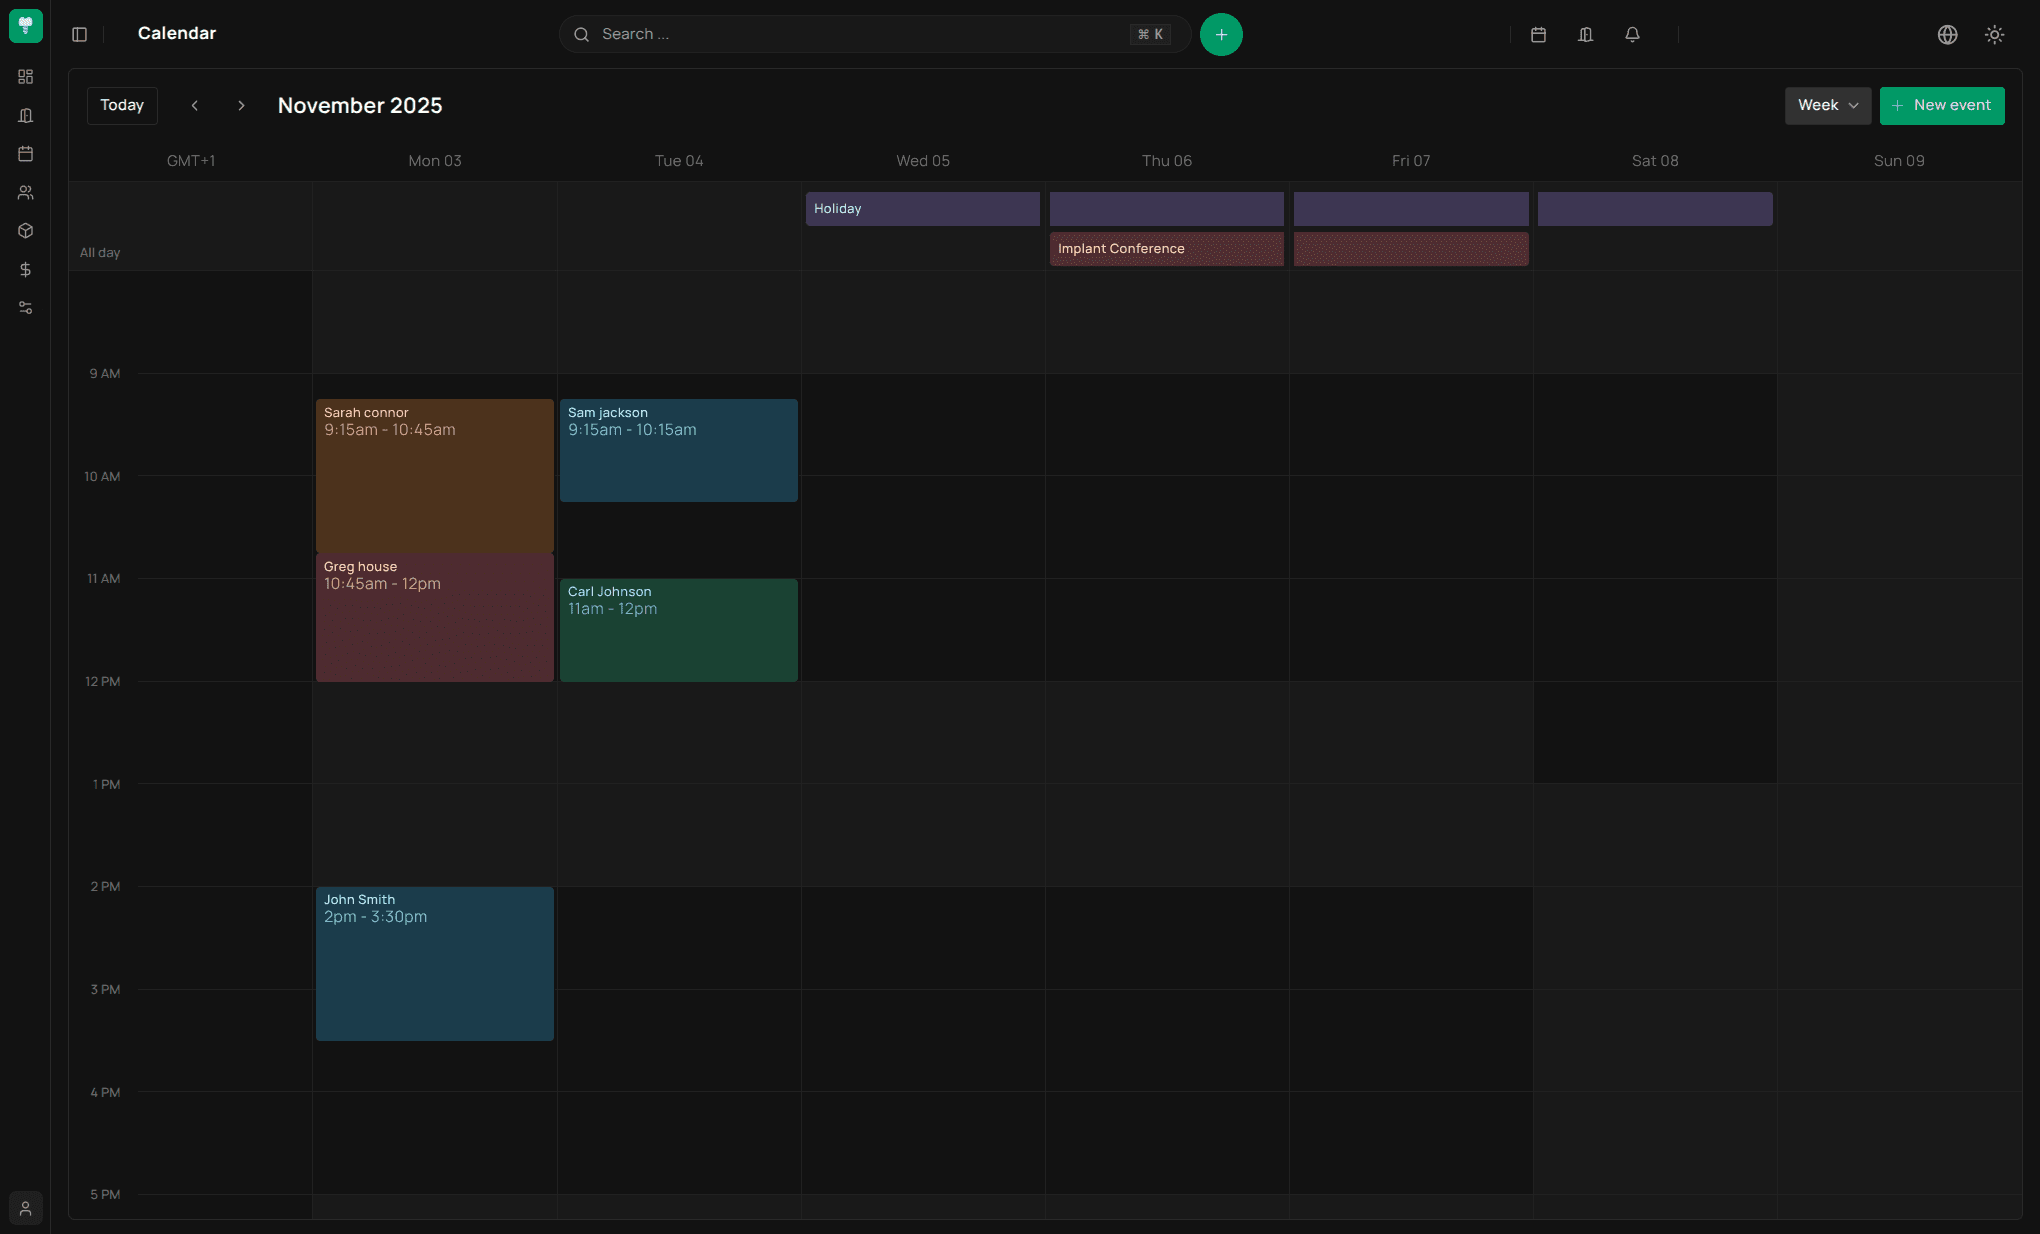The width and height of the screenshot is (2040, 1234).
Task: Create an appointment with New event
Action: pyautogui.click(x=1941, y=105)
